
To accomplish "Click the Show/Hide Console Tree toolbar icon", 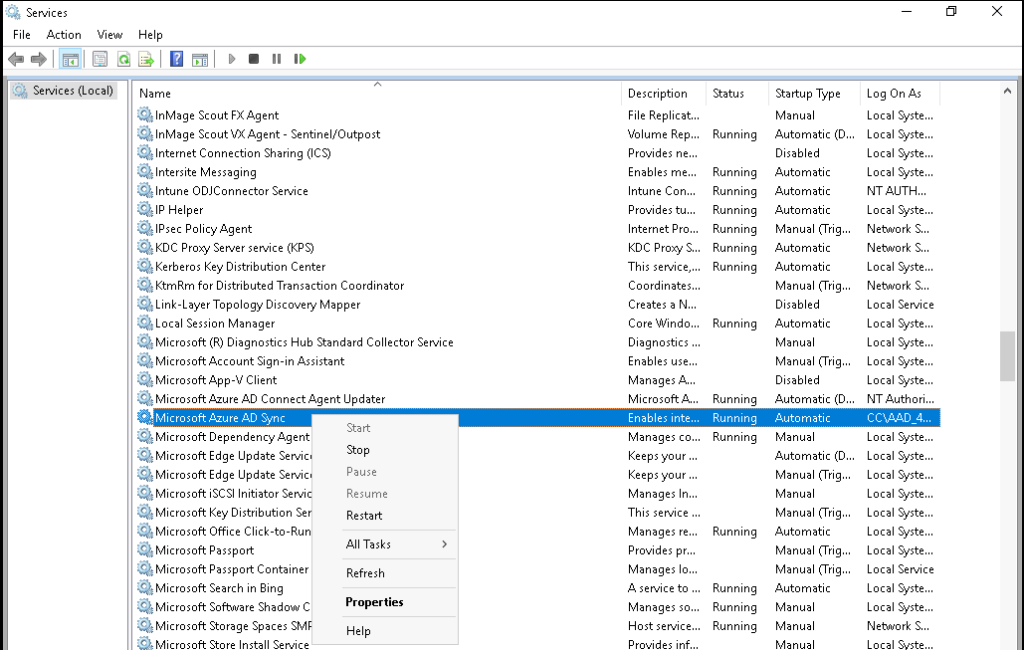I will coord(70,59).
